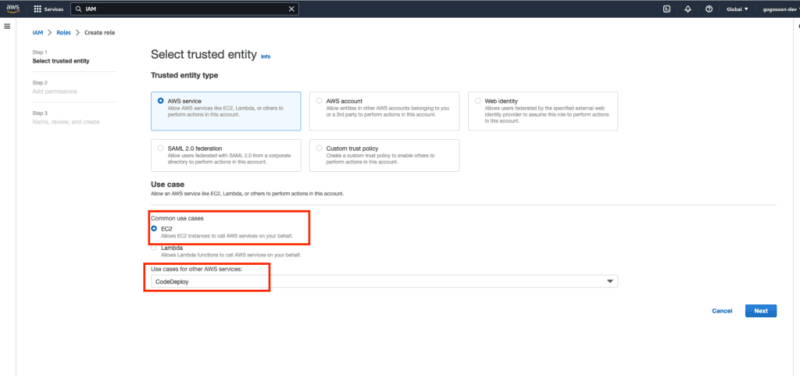The height and width of the screenshot is (376, 800).
Task: Go to the IAM breadcrumb link
Action: (x=37, y=33)
